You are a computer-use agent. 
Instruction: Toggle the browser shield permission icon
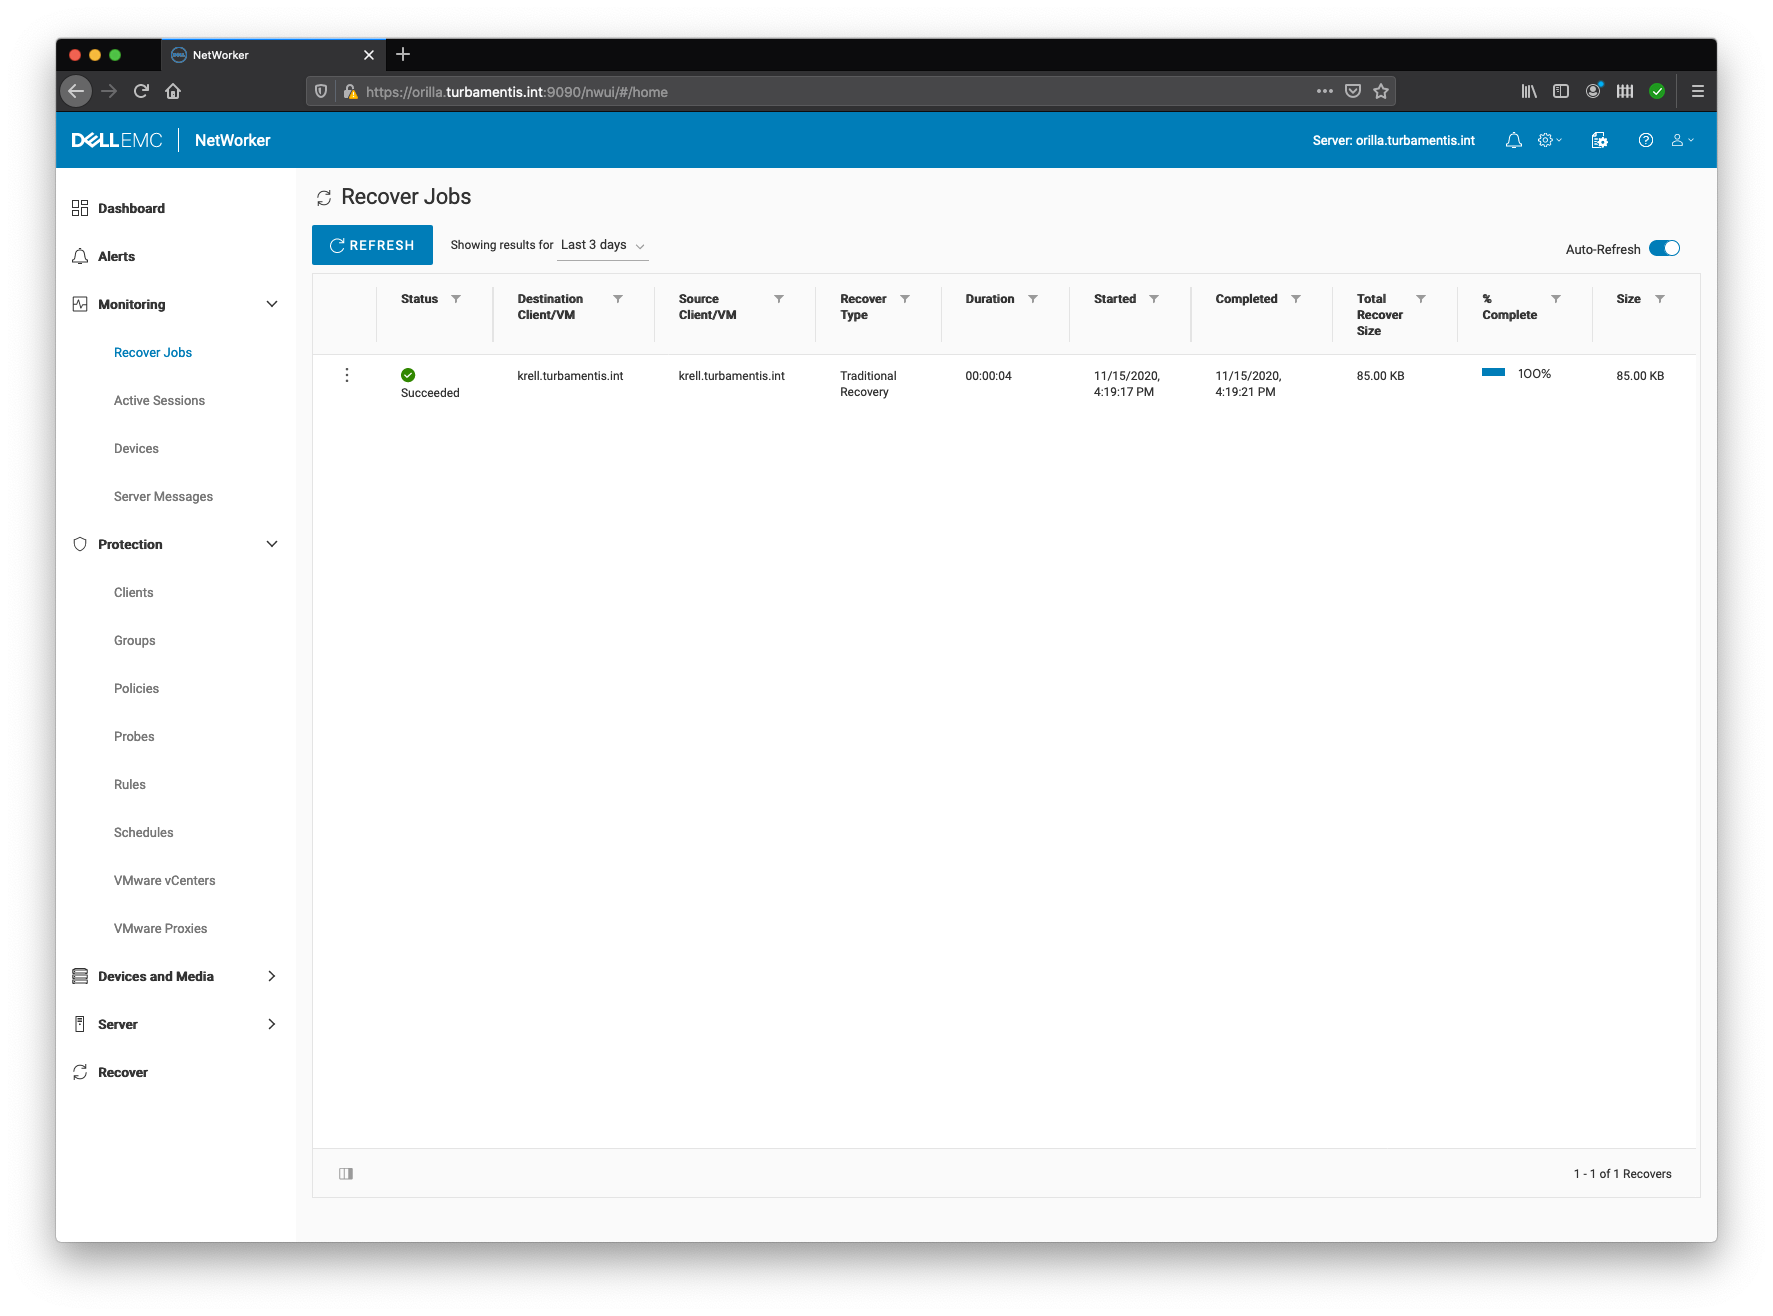click(320, 91)
